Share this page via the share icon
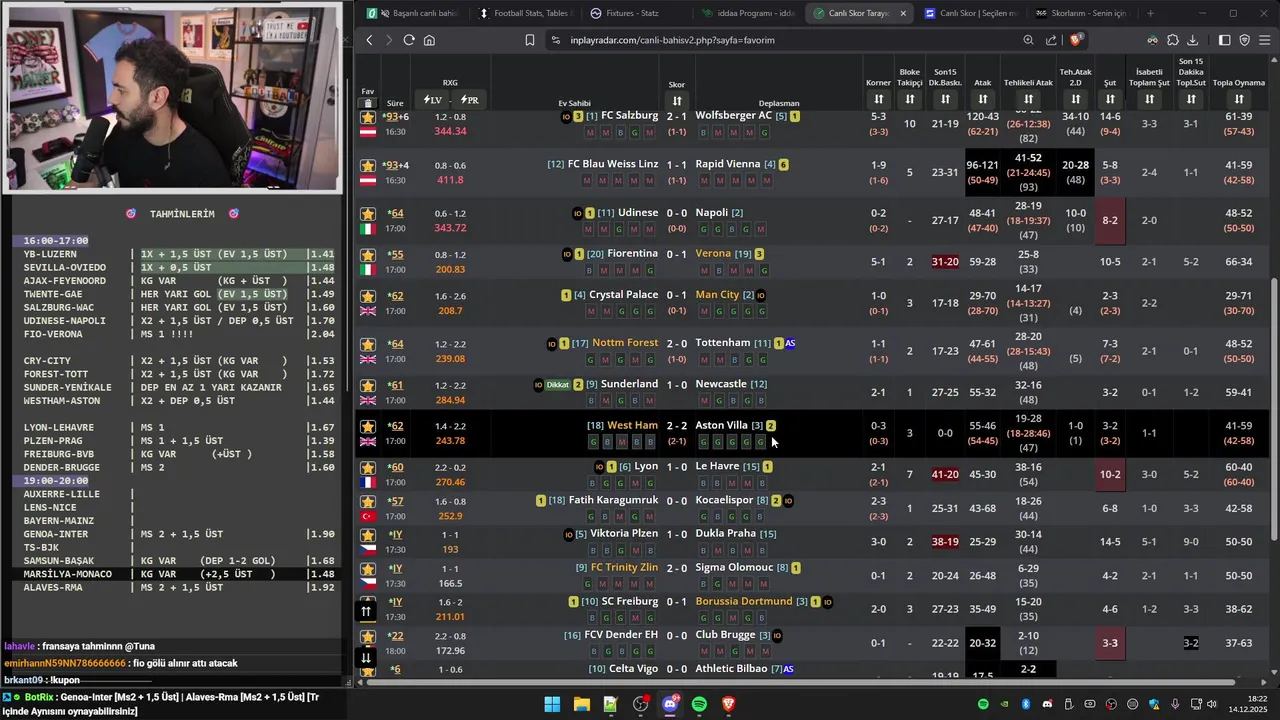The height and width of the screenshot is (720, 1280). [1051, 40]
